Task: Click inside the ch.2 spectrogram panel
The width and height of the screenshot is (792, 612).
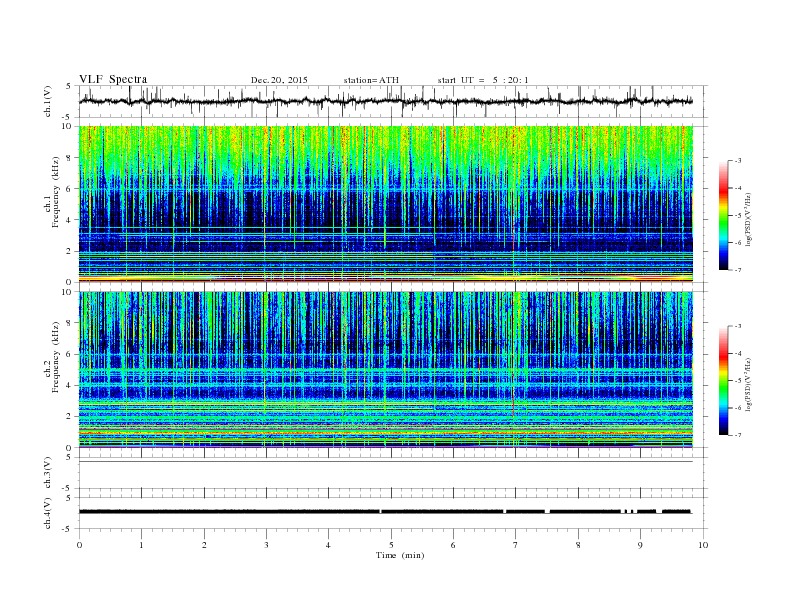Action: click(386, 370)
